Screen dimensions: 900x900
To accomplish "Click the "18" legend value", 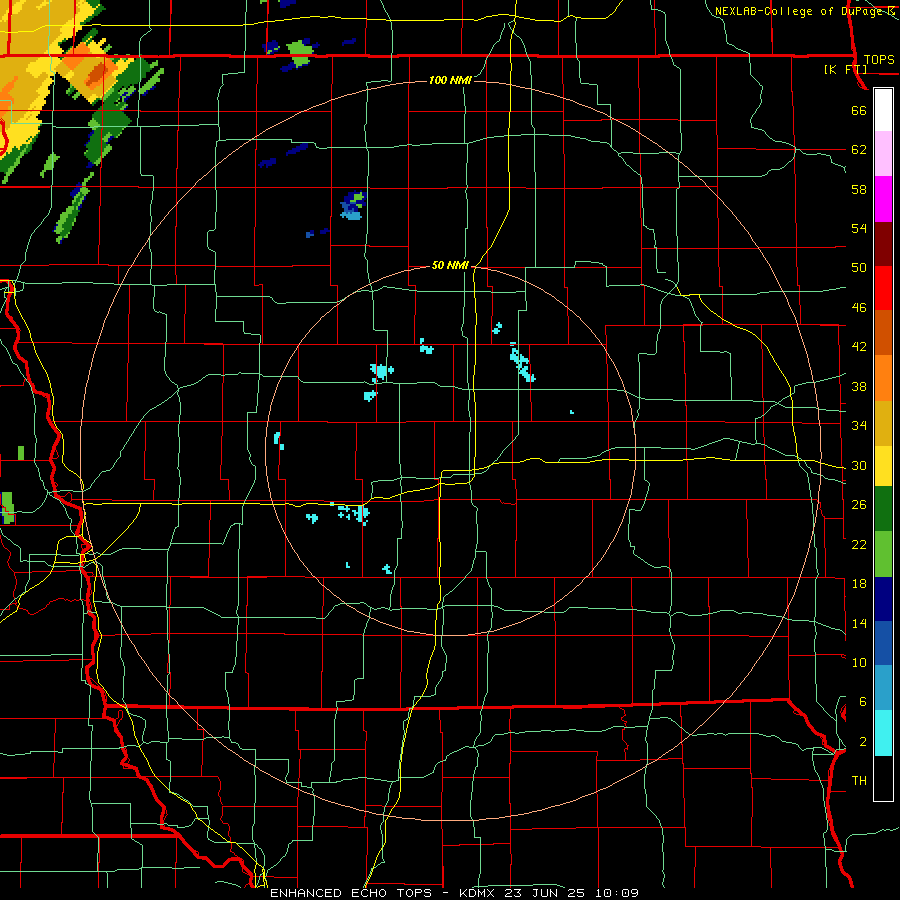I will pos(859,584).
